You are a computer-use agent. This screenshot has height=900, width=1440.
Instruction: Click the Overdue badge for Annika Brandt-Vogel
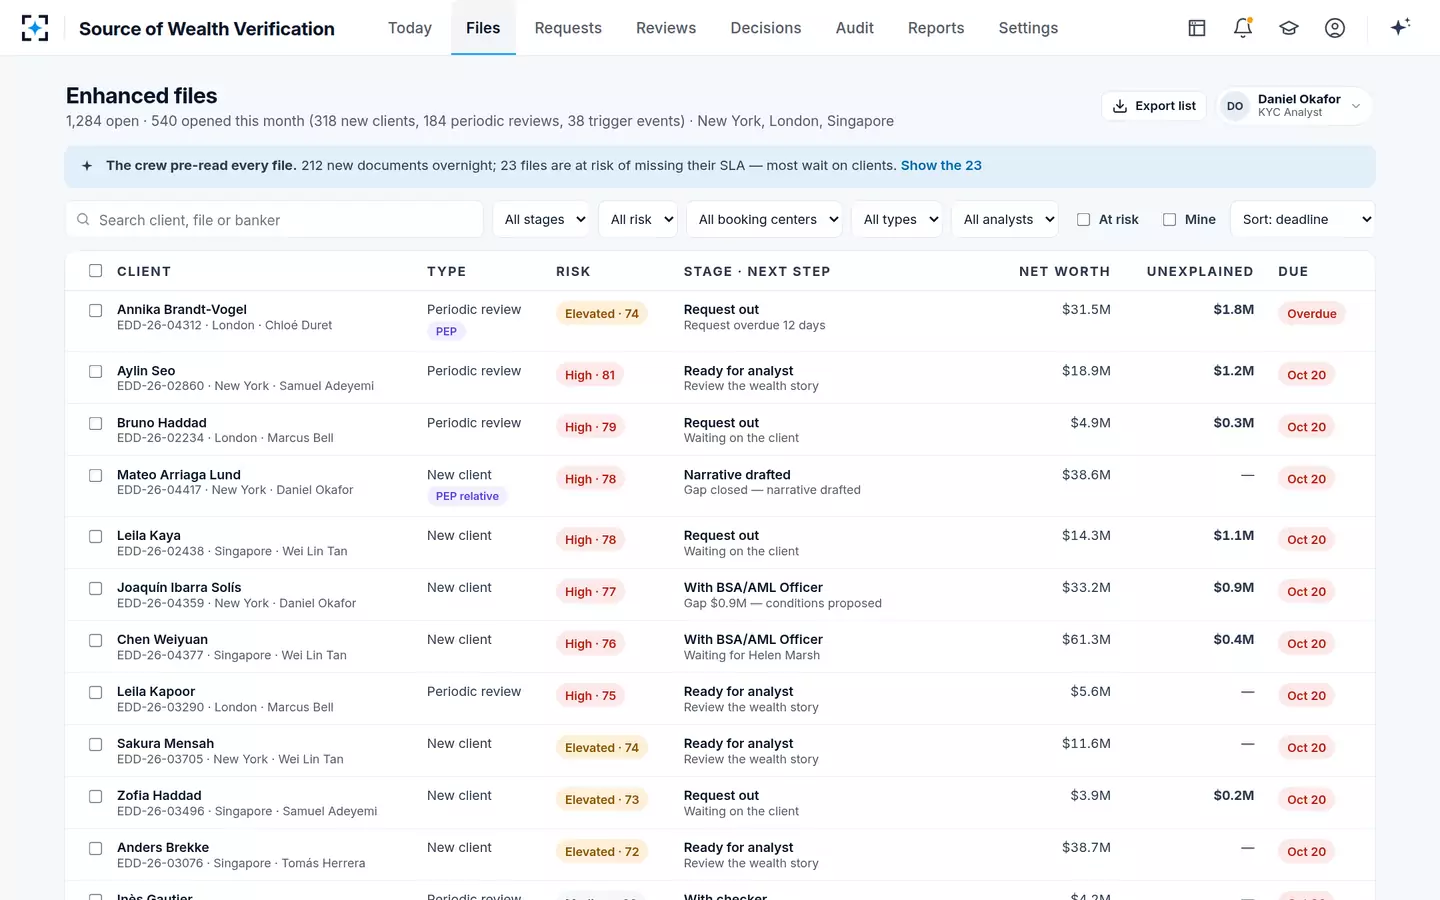(x=1311, y=314)
